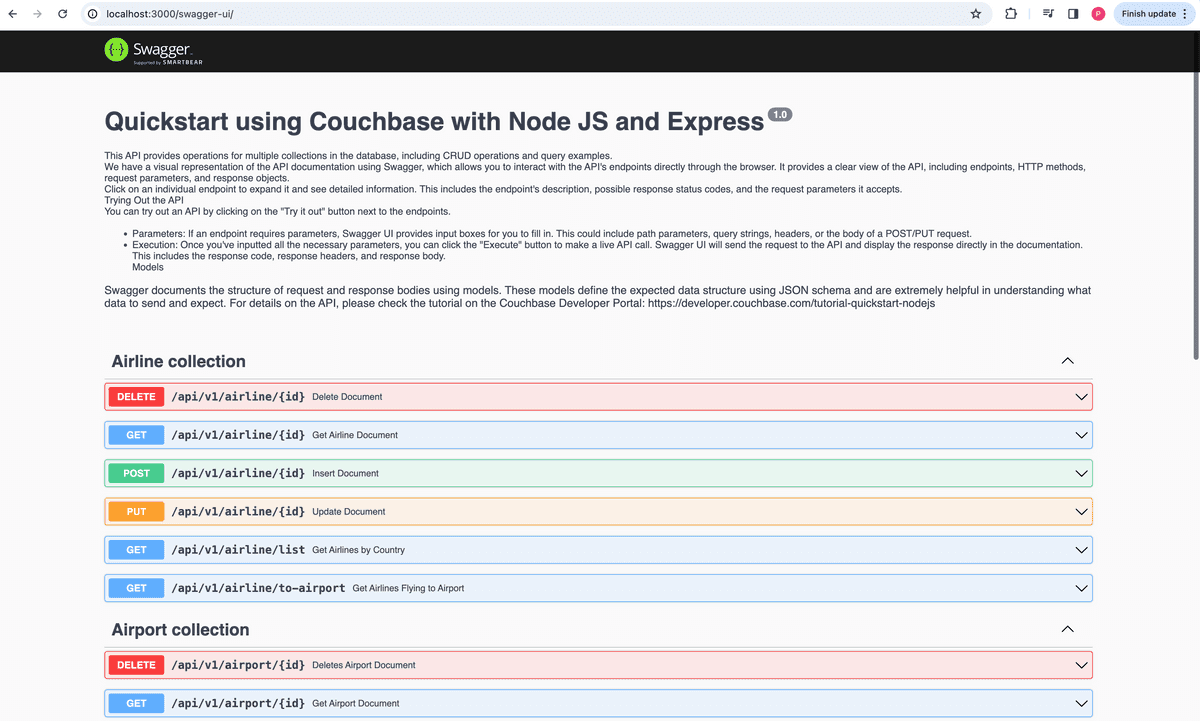Go back using the browser back arrow
Image resolution: width=1200 pixels, height=721 pixels.
point(13,14)
